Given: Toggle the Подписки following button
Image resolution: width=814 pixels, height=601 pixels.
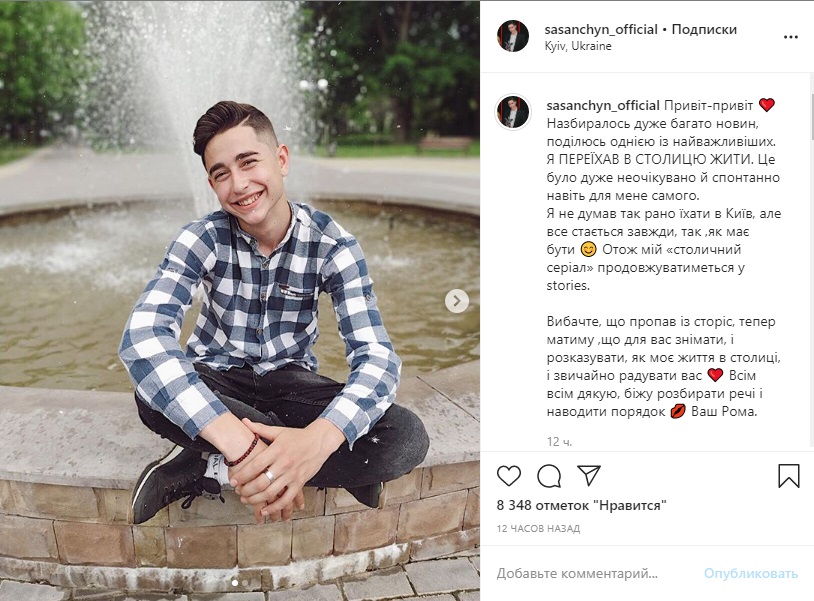Looking at the screenshot, I should 704,30.
